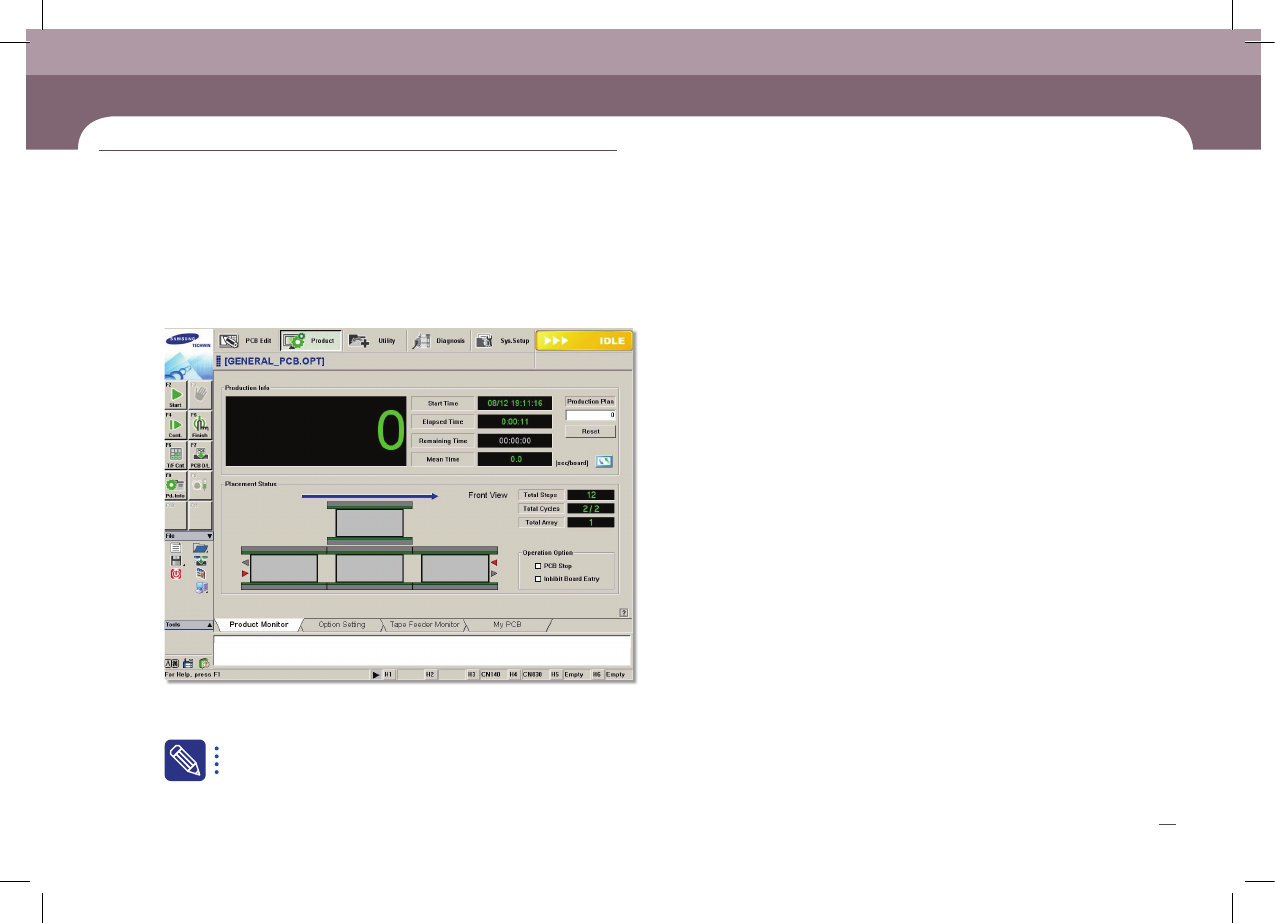Click the save floppy disk icon
Viewport: 1275px width, 923px height.
point(176,562)
